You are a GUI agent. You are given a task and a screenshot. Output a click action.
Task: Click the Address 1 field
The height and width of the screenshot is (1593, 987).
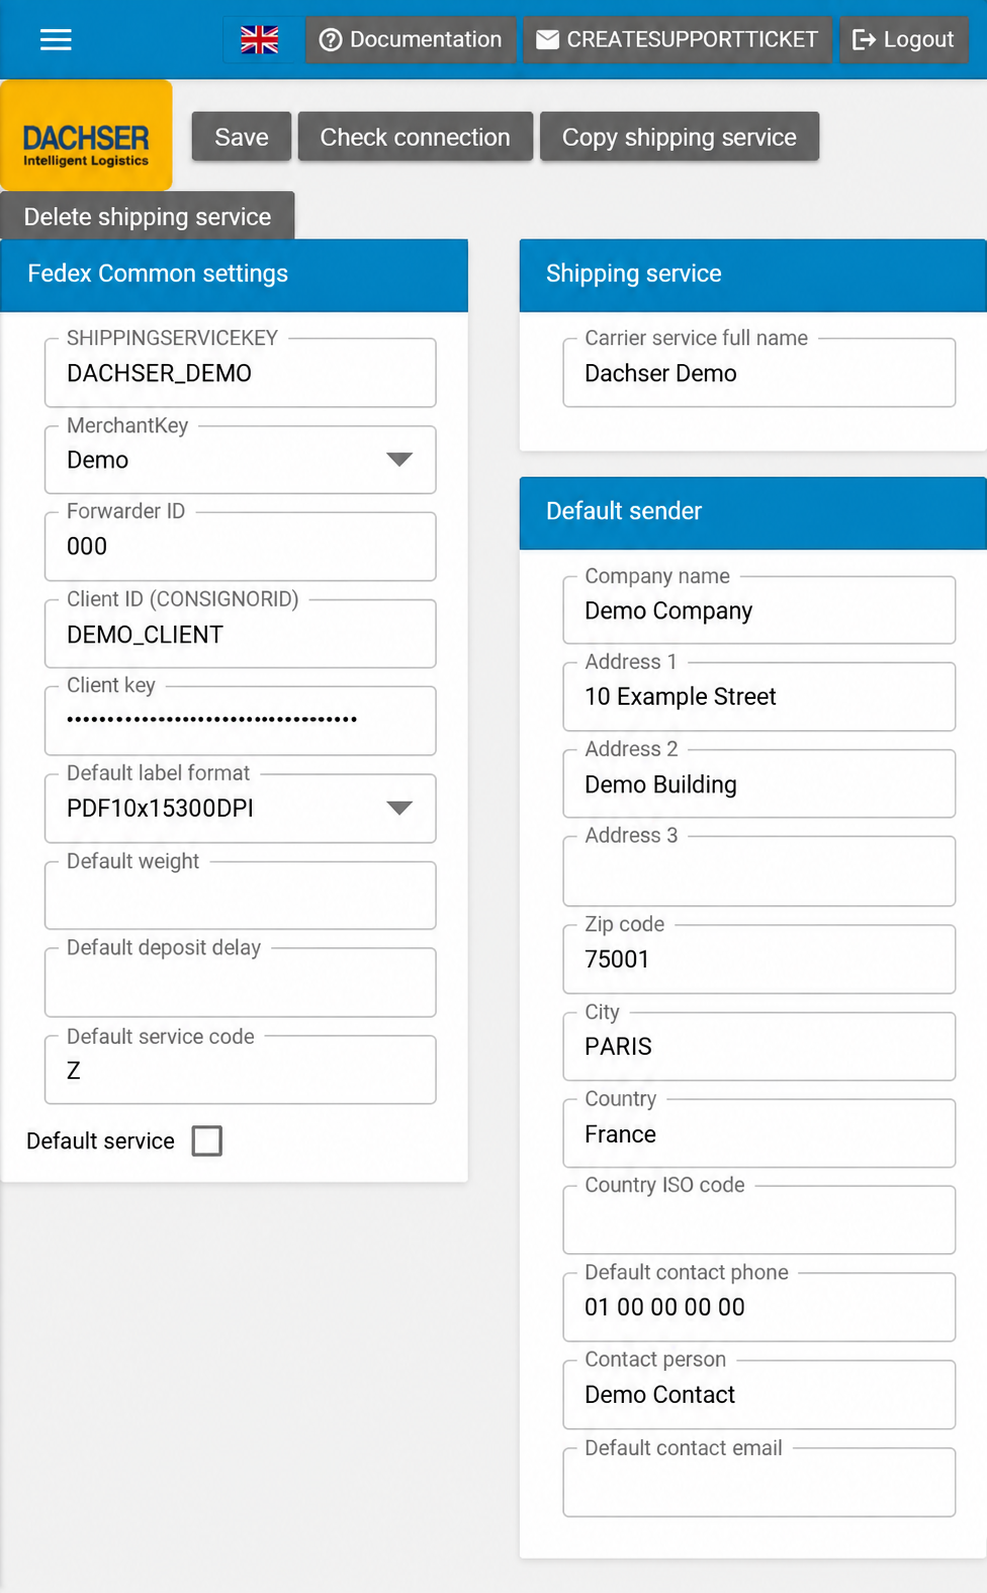(x=759, y=697)
